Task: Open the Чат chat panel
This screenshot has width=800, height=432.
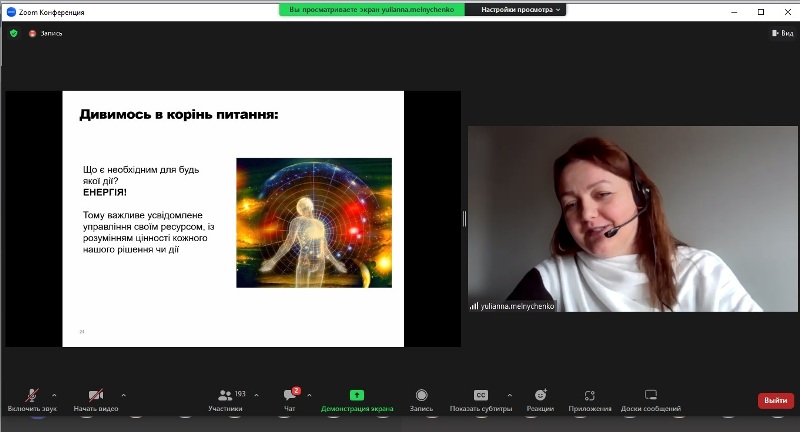Action: pos(290,396)
